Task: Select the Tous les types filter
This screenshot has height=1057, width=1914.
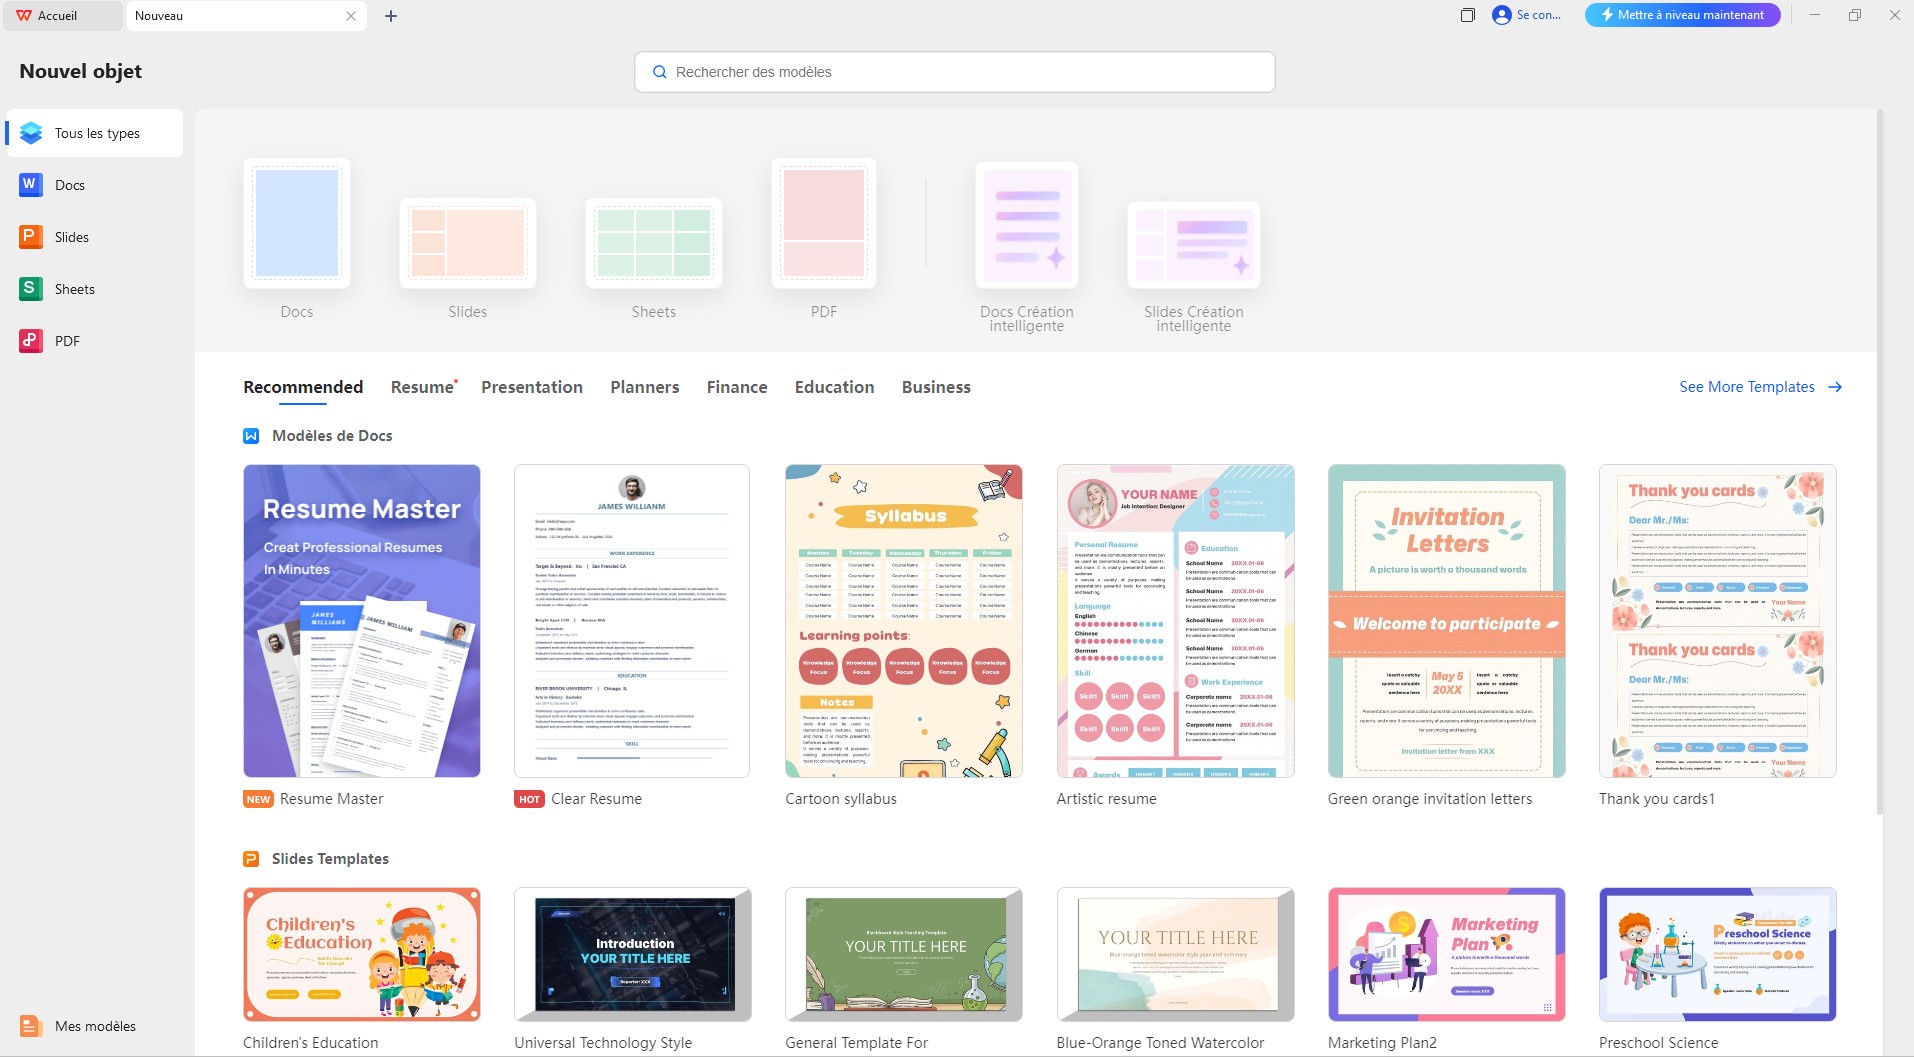Action: (96, 132)
